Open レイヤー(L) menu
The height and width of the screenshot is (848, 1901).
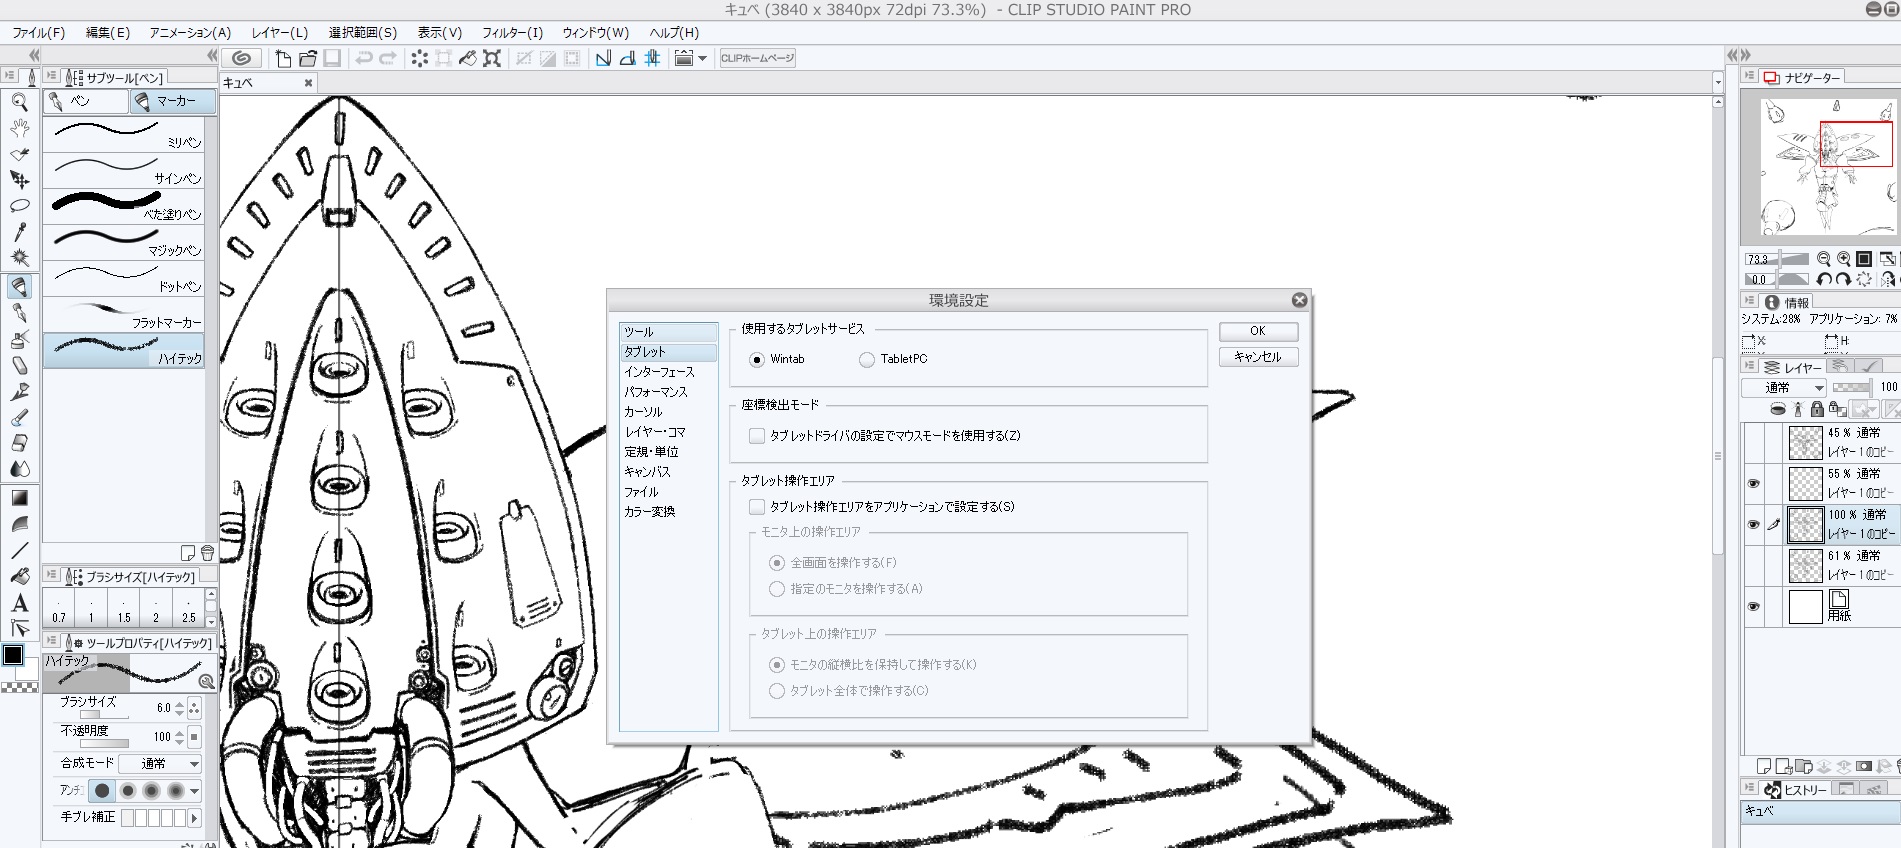click(280, 32)
